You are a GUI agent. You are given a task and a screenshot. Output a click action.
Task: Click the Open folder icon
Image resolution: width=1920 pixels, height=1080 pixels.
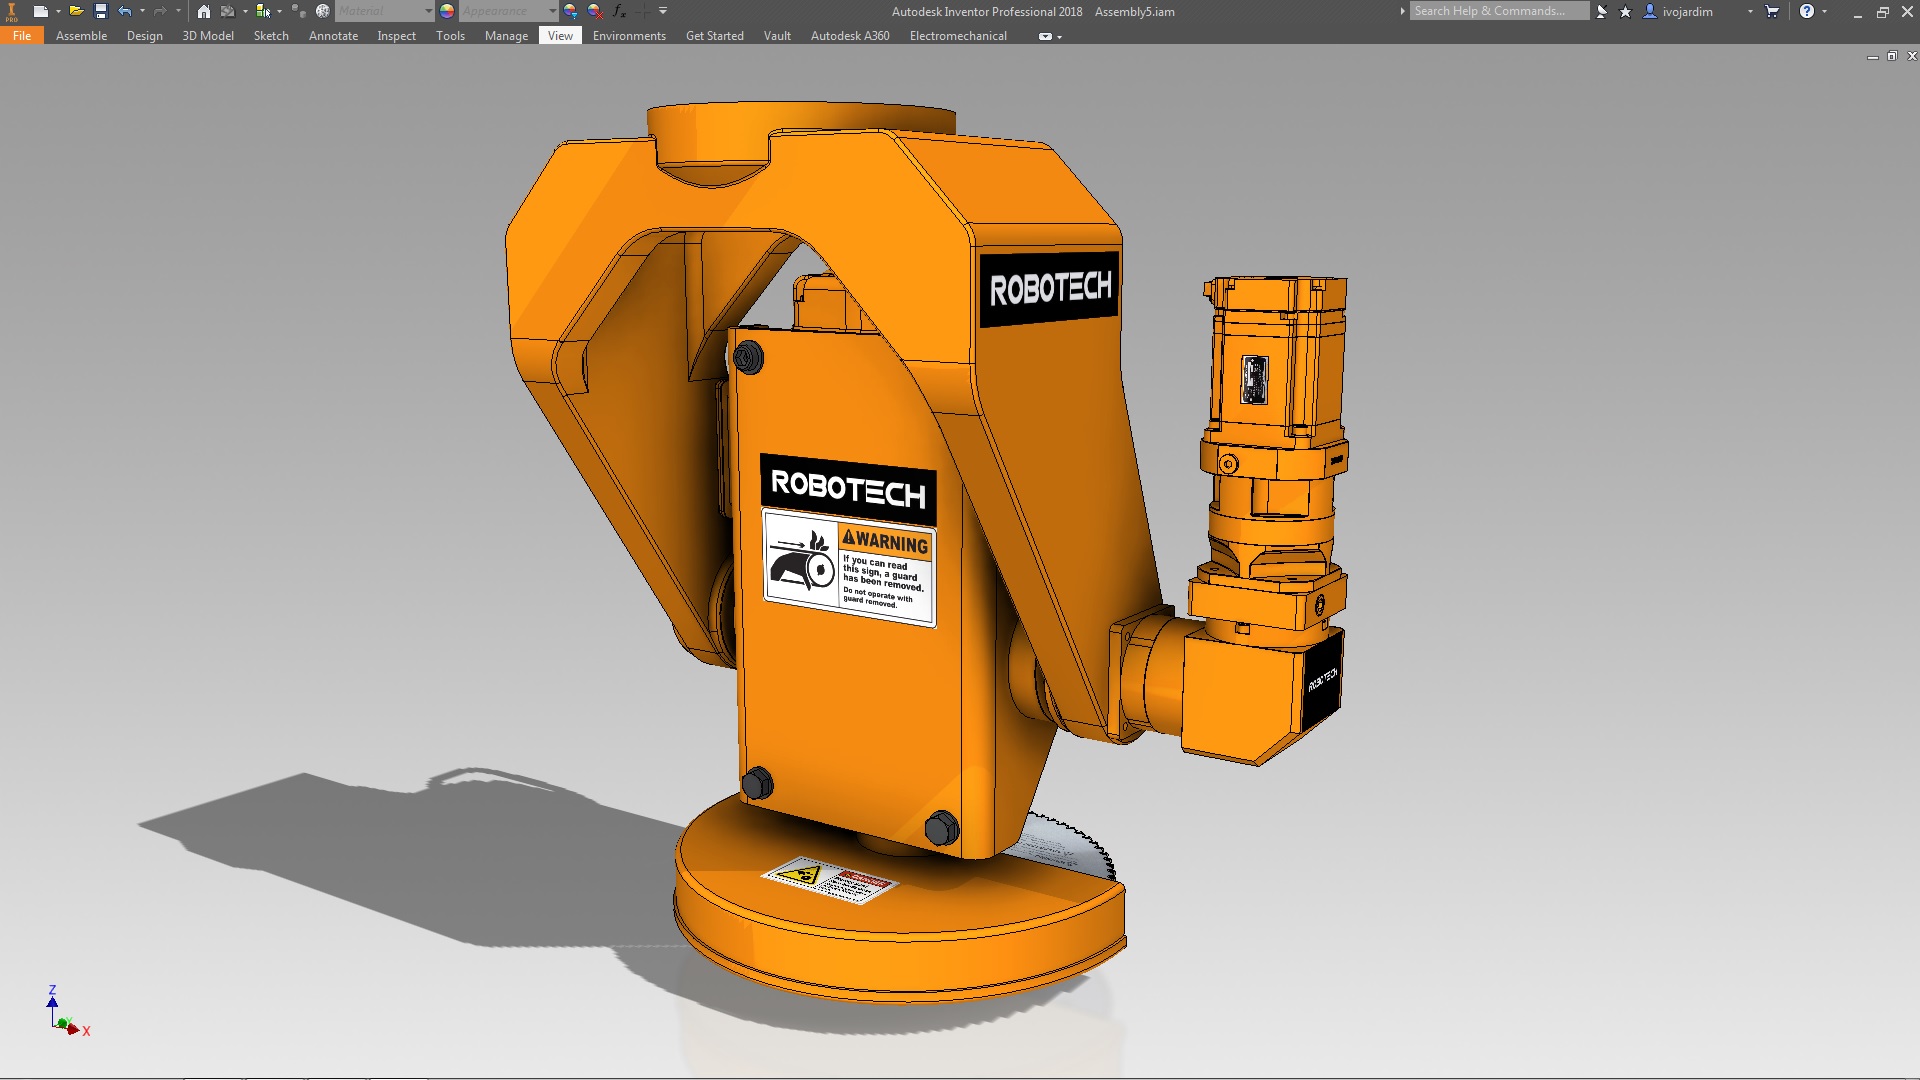point(75,11)
